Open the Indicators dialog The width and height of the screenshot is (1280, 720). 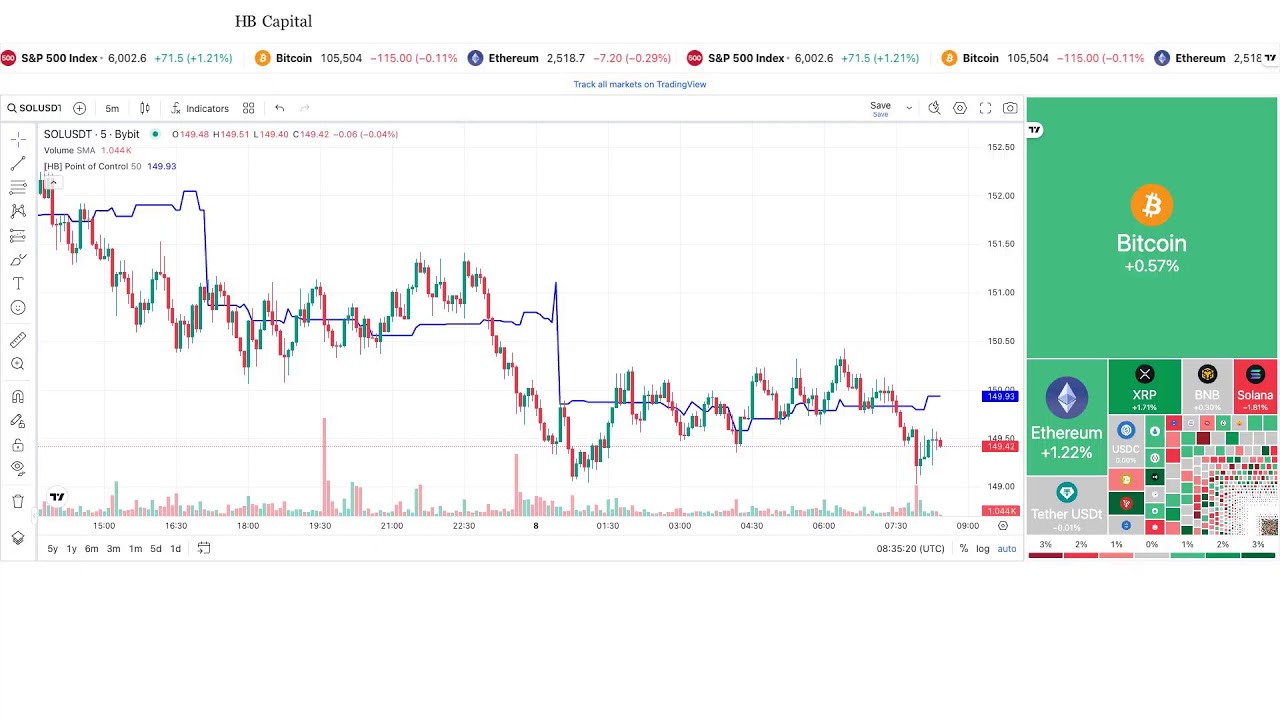point(199,108)
